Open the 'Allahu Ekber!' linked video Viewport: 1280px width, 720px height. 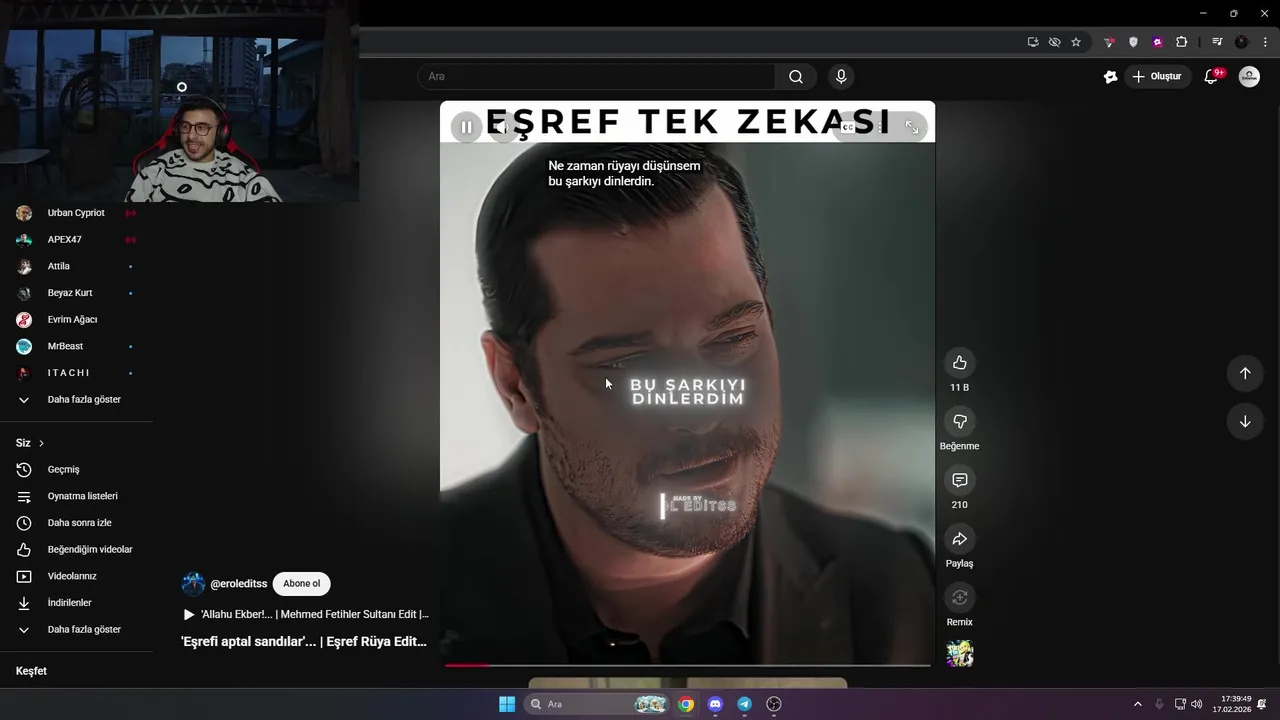(306, 615)
